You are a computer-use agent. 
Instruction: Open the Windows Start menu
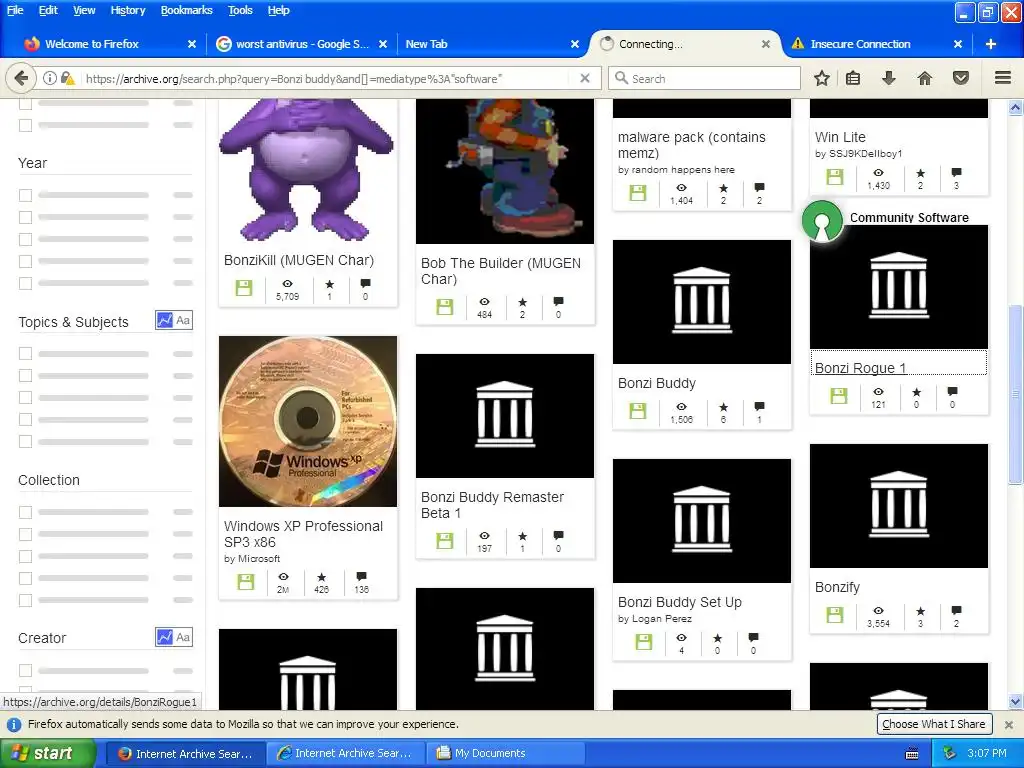[47, 753]
